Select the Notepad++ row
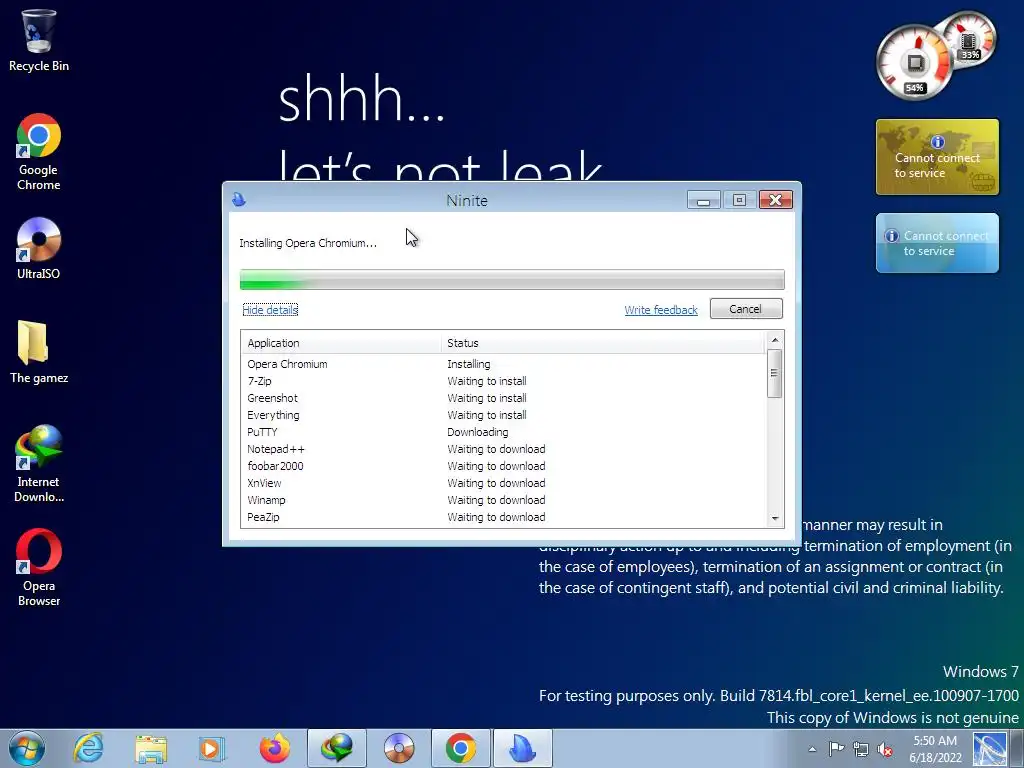This screenshot has width=1024, height=768. pyautogui.click(x=503, y=449)
